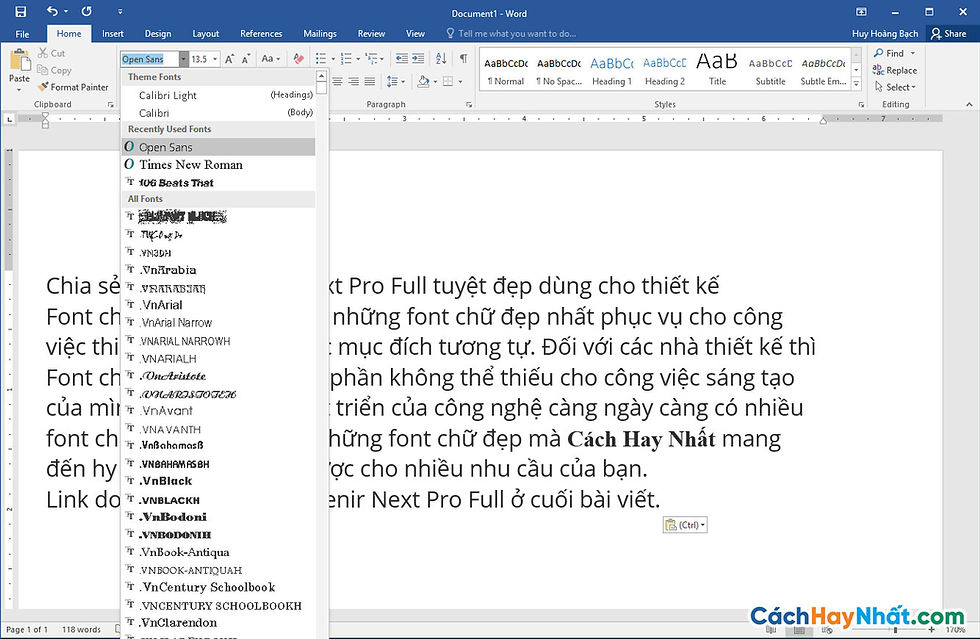Viewport: 980px width, 639px height.
Task: Click the Tell me what you want to do box
Action: [x=511, y=34]
